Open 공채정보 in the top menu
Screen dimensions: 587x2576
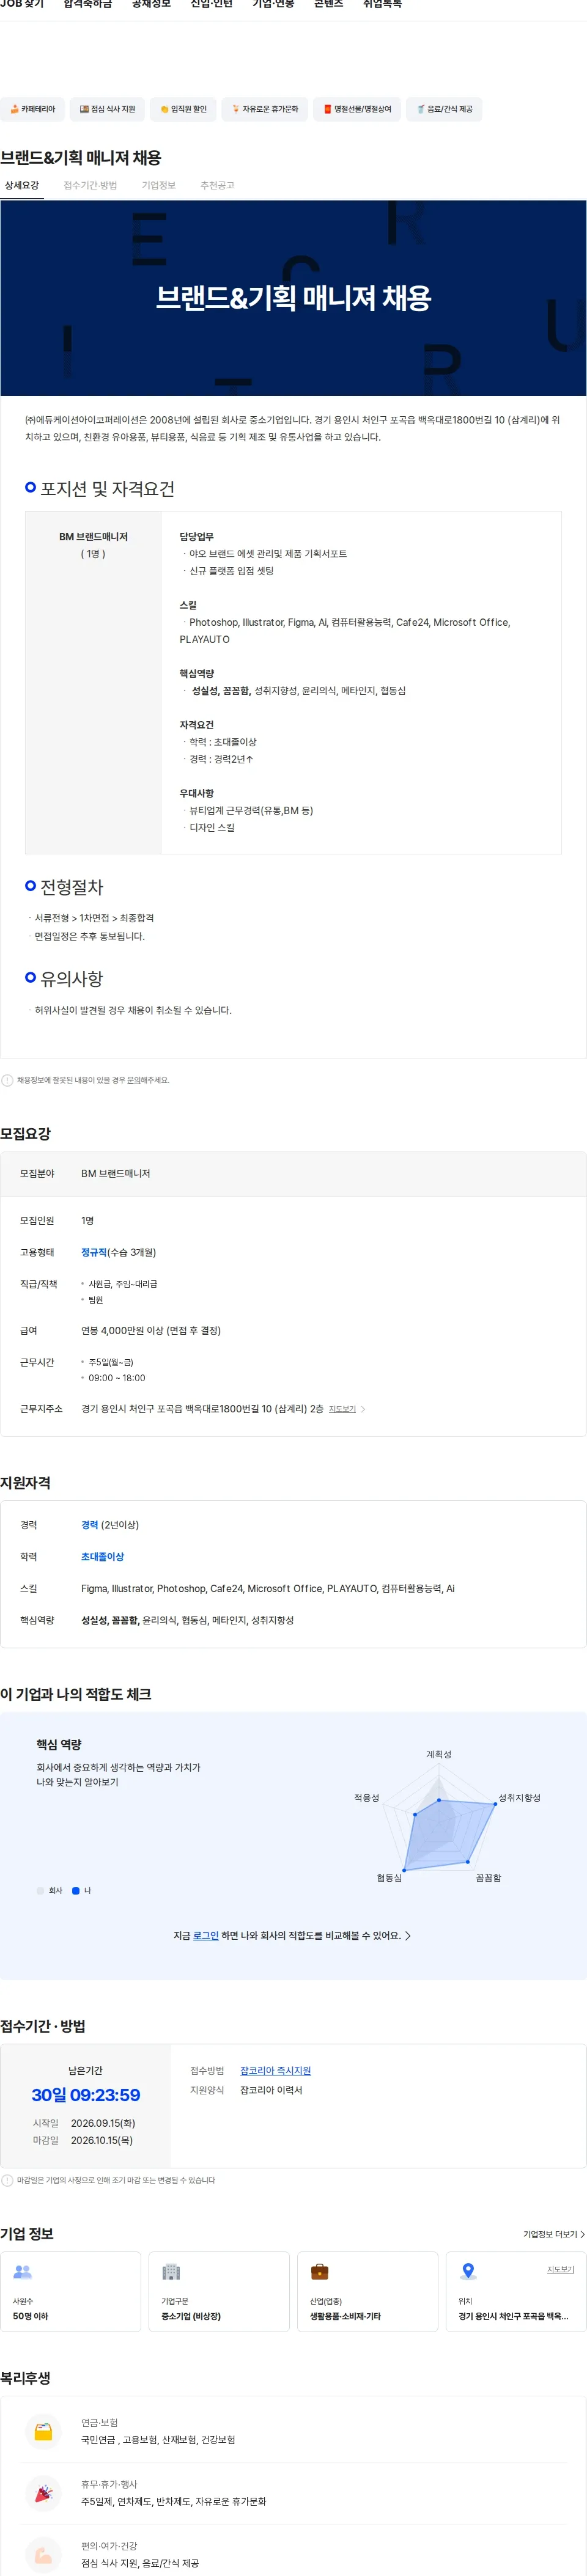click(151, 5)
